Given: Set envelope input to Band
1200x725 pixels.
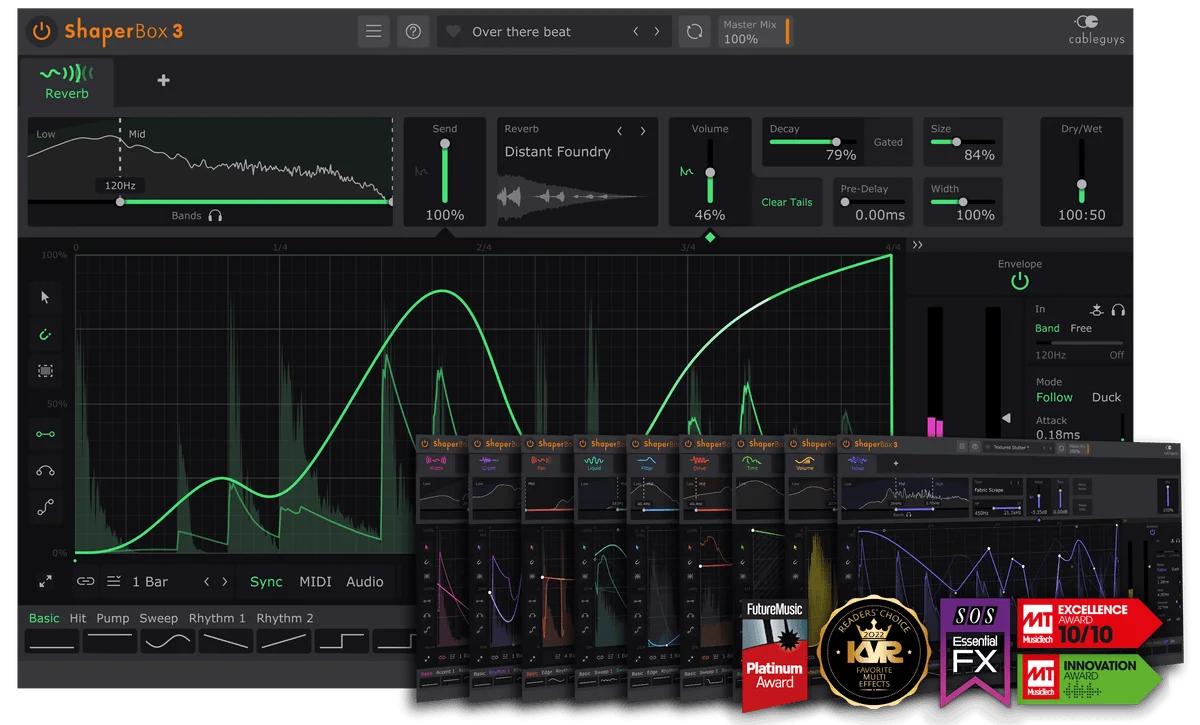Looking at the screenshot, I should (1047, 328).
